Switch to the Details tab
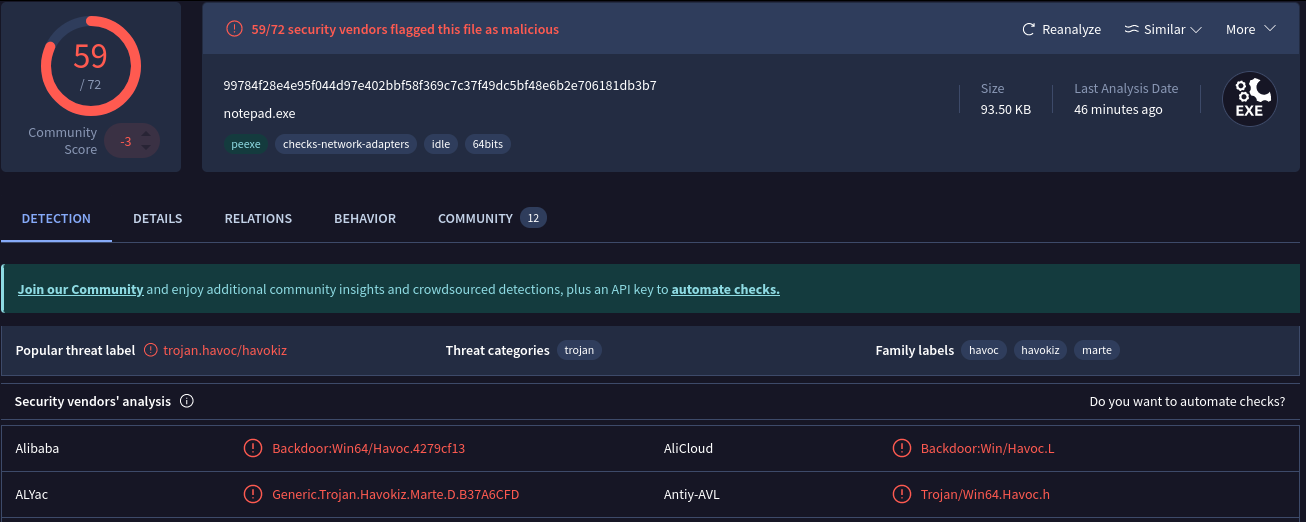This screenshot has height=522, width=1306. [157, 218]
